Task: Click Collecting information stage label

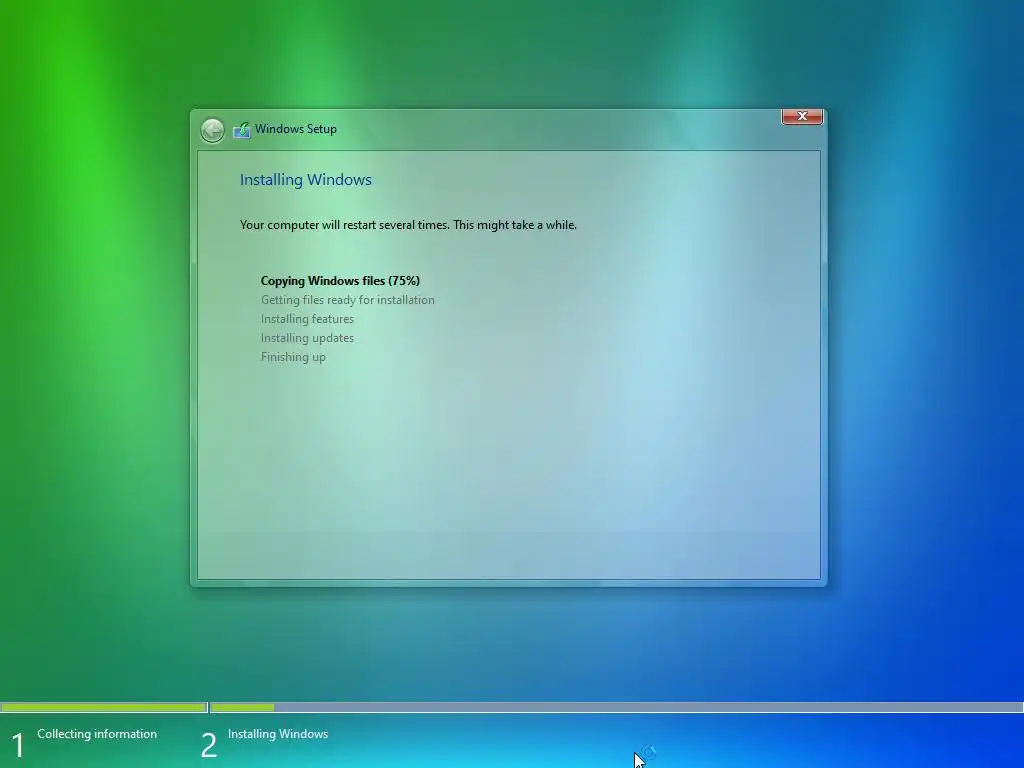Action: click(x=97, y=734)
